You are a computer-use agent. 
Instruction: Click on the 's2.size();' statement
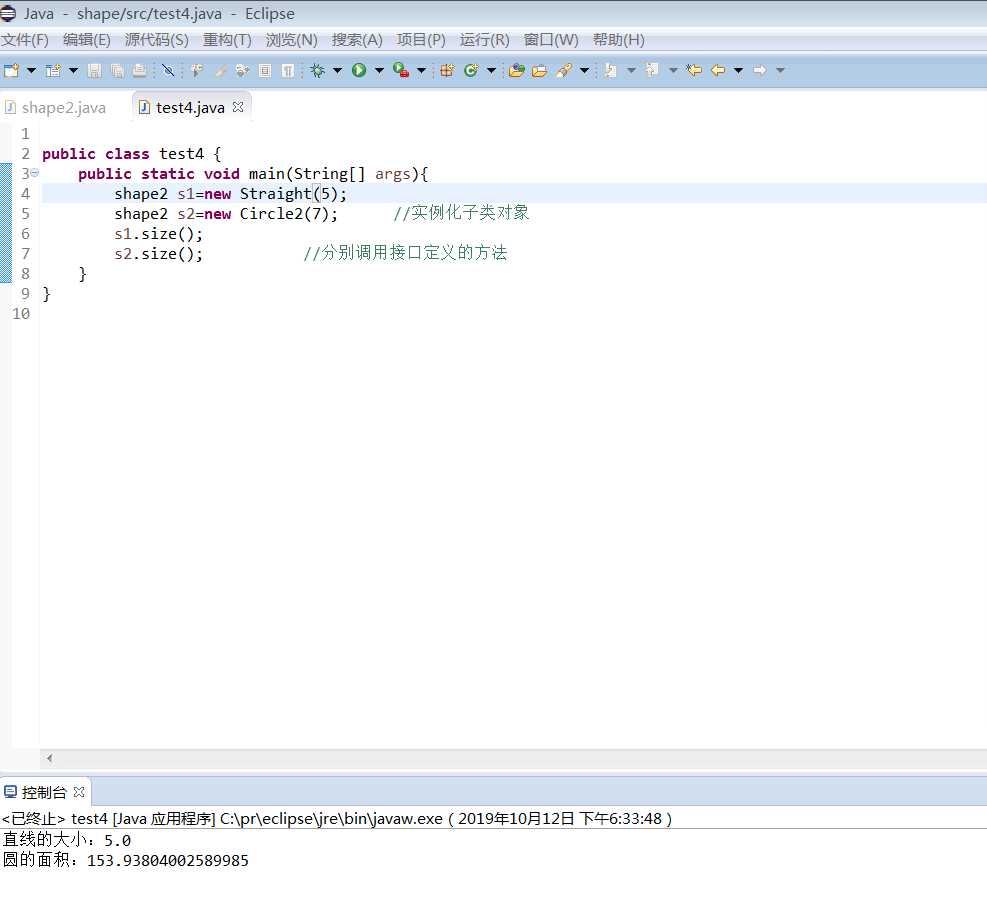pyautogui.click(x=159, y=254)
